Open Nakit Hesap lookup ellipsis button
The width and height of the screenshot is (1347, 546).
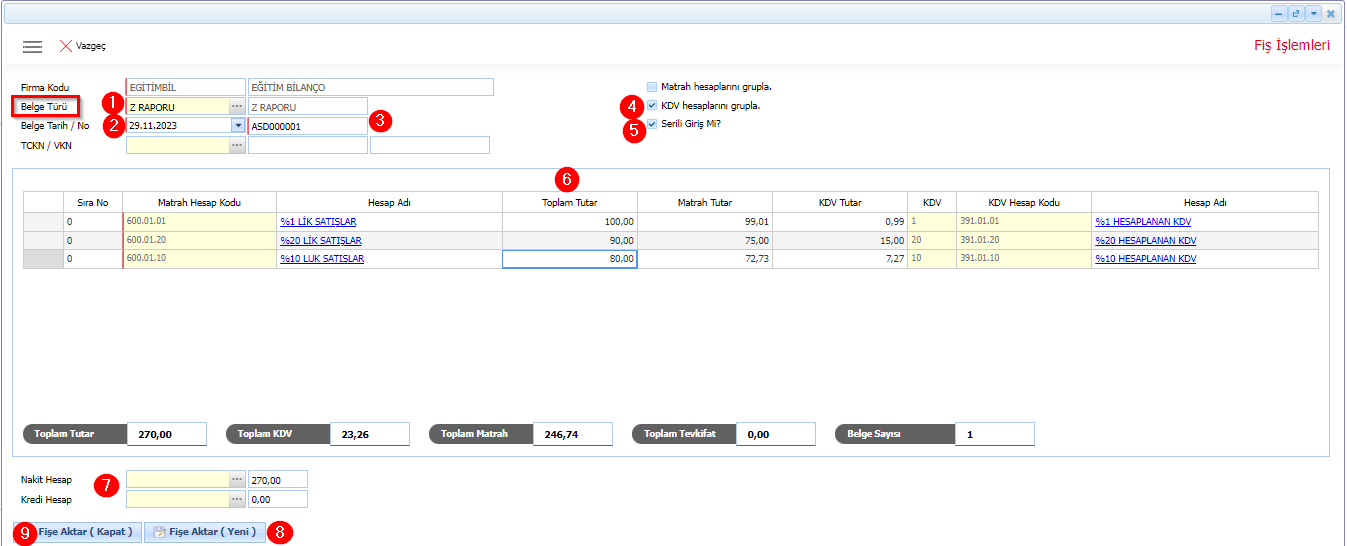point(237,479)
